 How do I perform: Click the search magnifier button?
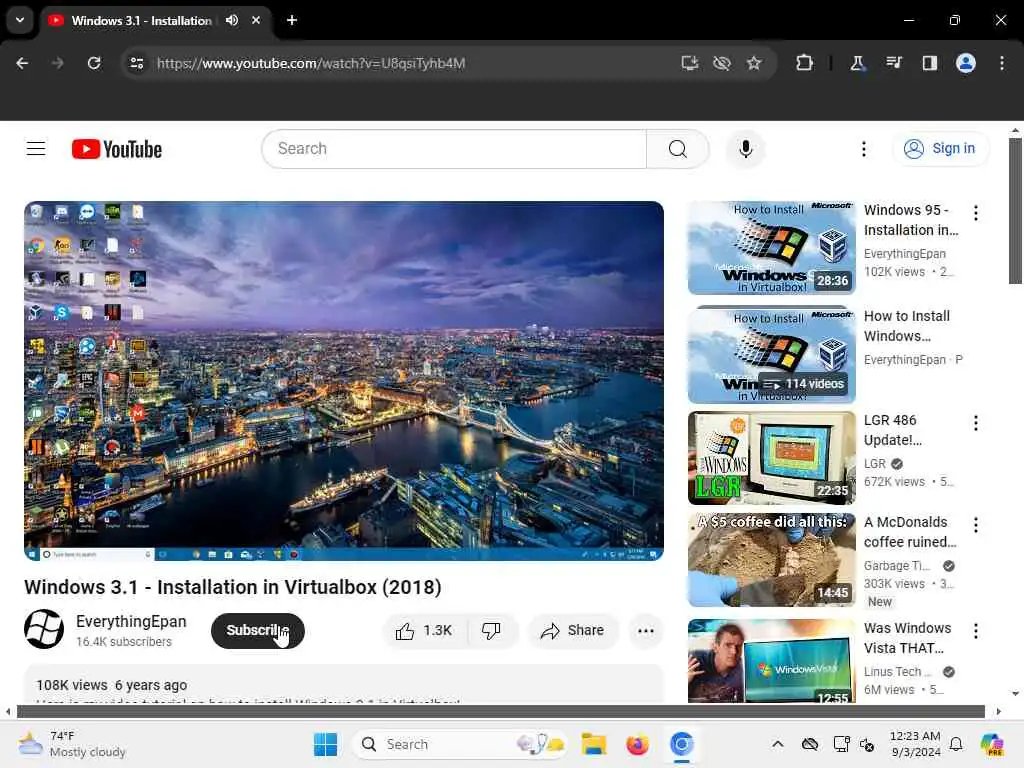pyautogui.click(x=678, y=149)
